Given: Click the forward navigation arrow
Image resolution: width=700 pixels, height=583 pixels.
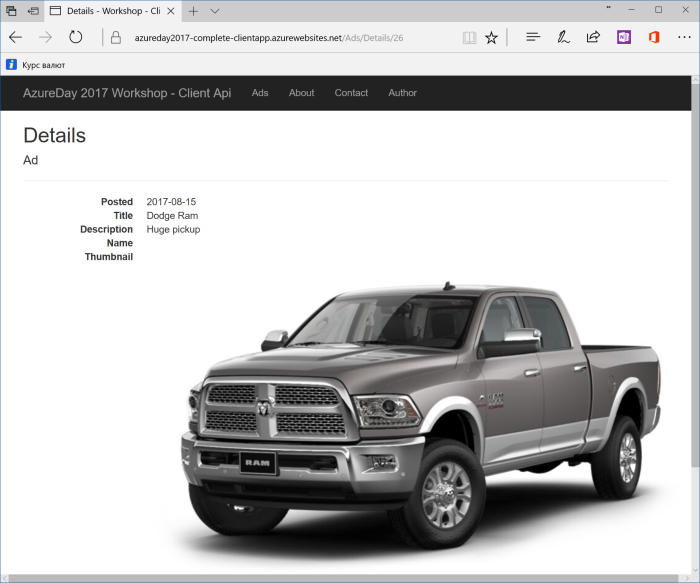Looking at the screenshot, I should click(x=45, y=37).
